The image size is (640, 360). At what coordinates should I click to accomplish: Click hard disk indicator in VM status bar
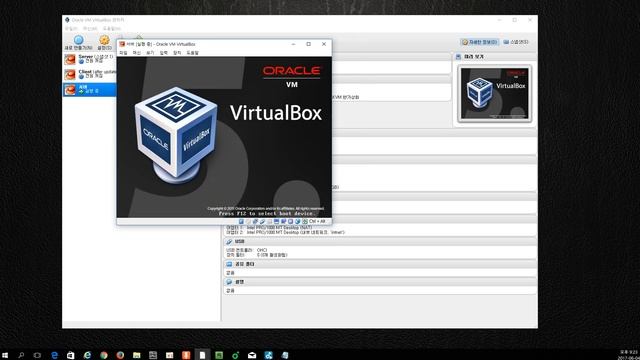(x=241, y=222)
